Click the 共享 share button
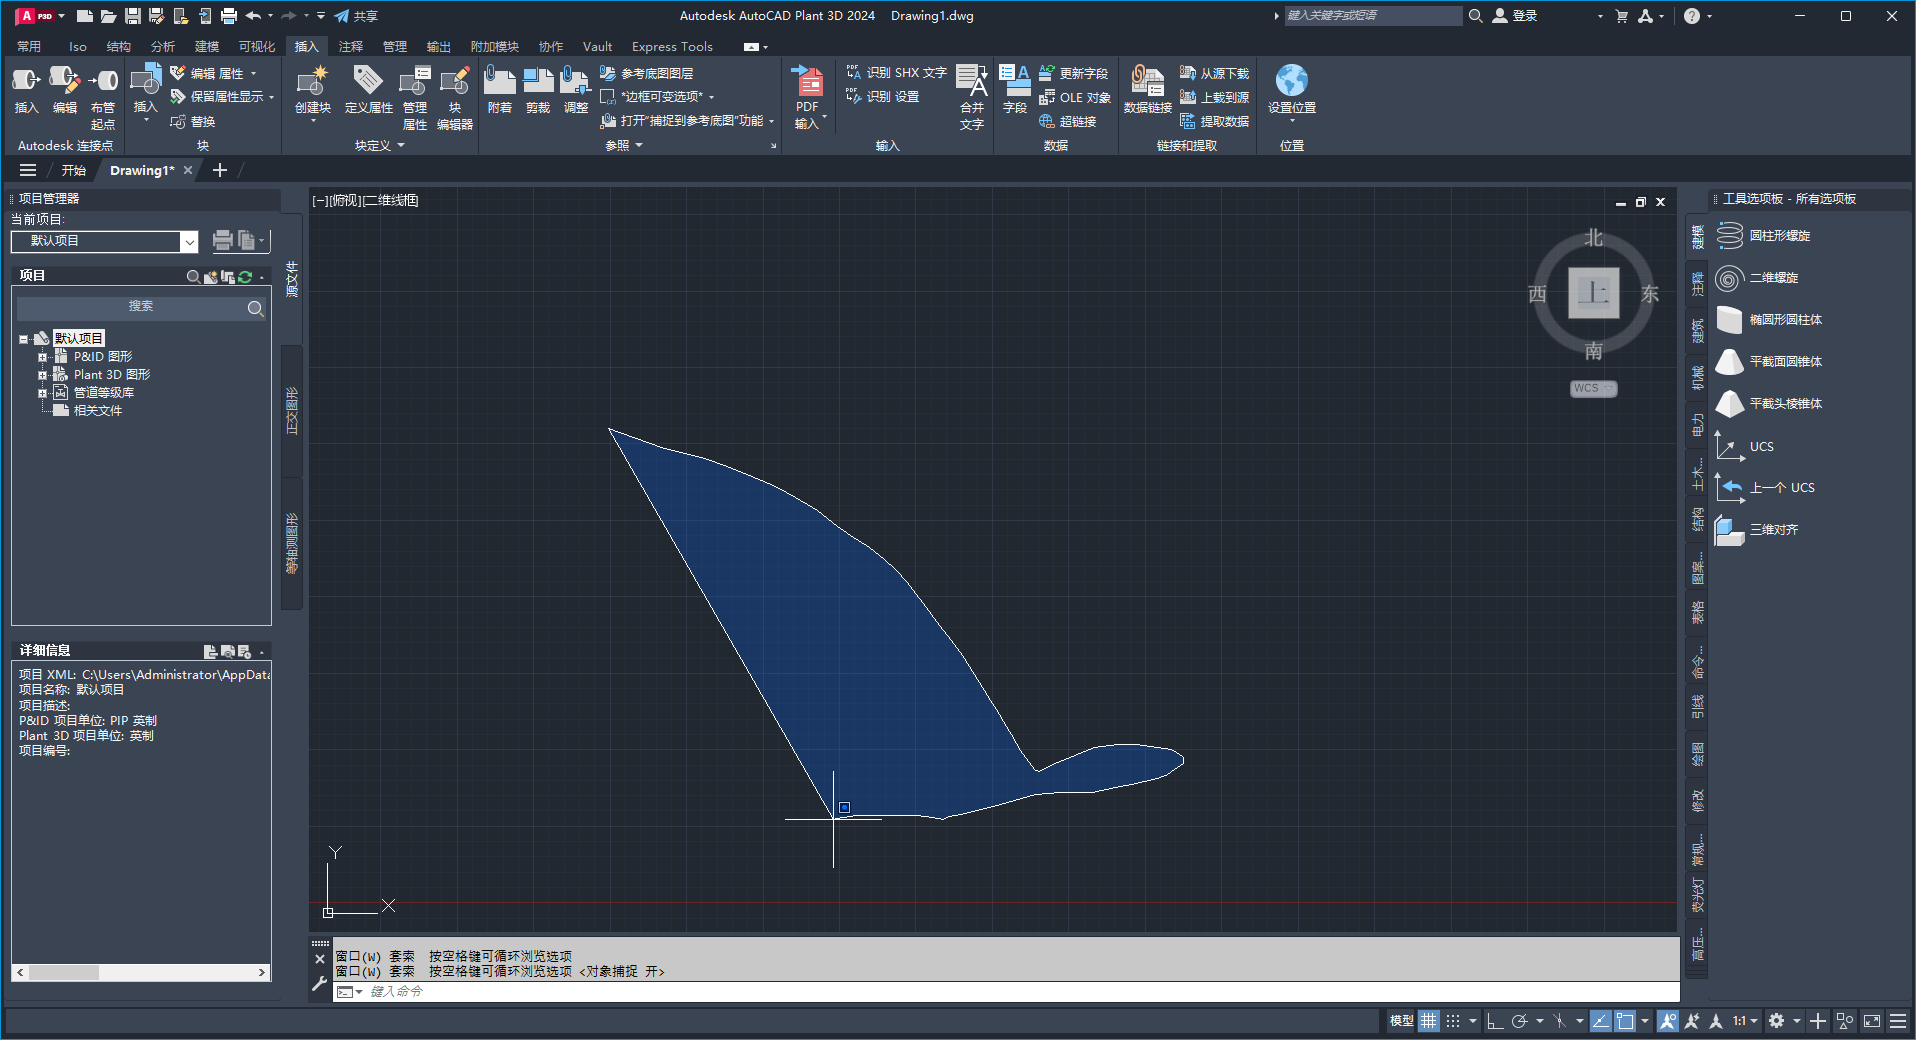1916x1040 pixels. (357, 16)
